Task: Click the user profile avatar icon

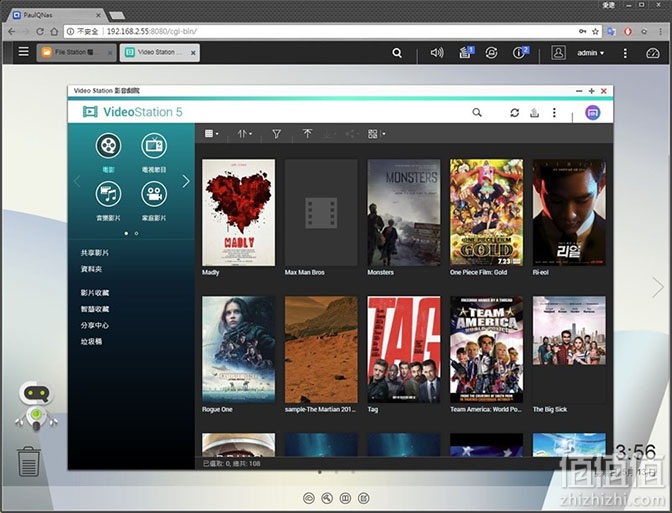Action: tap(558, 53)
